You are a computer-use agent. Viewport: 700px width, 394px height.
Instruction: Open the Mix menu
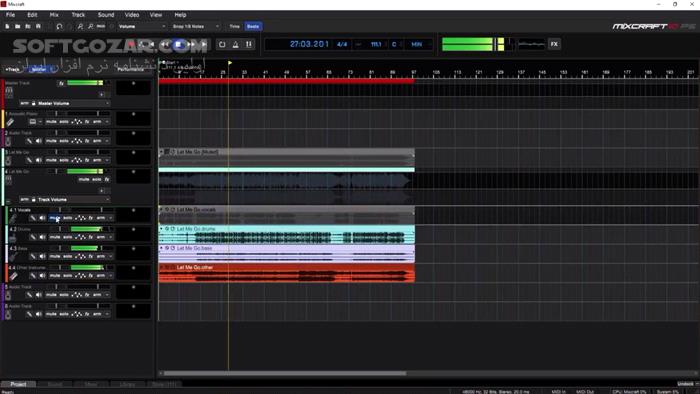(54, 15)
